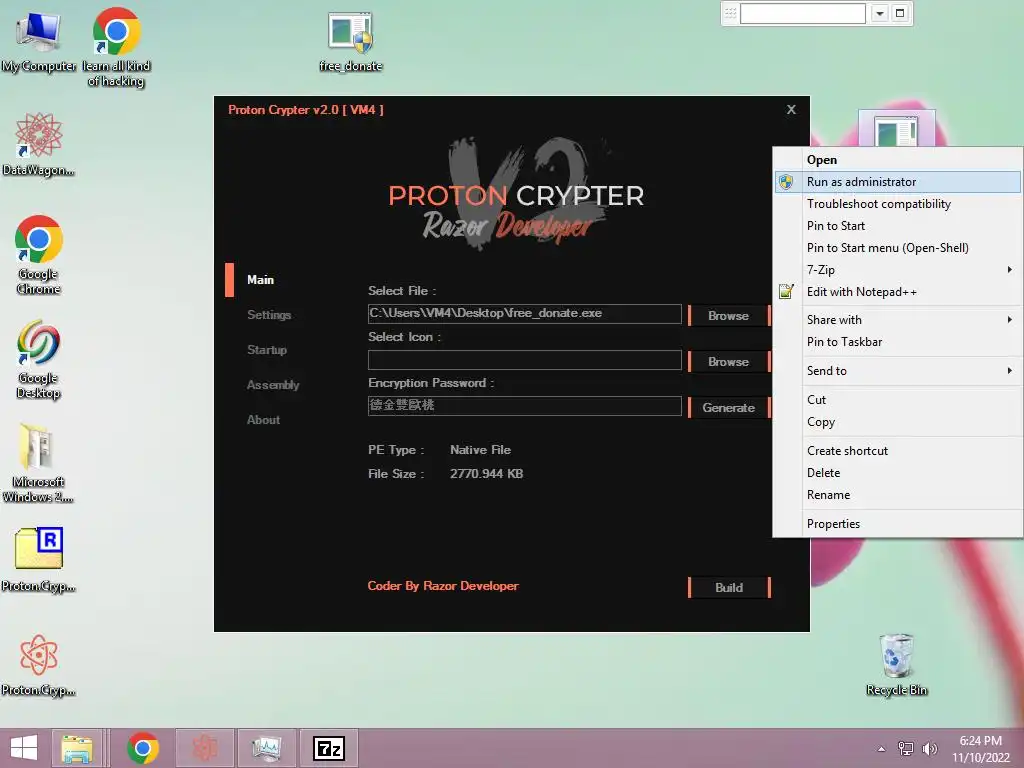Open the volume tray icon

(929, 749)
